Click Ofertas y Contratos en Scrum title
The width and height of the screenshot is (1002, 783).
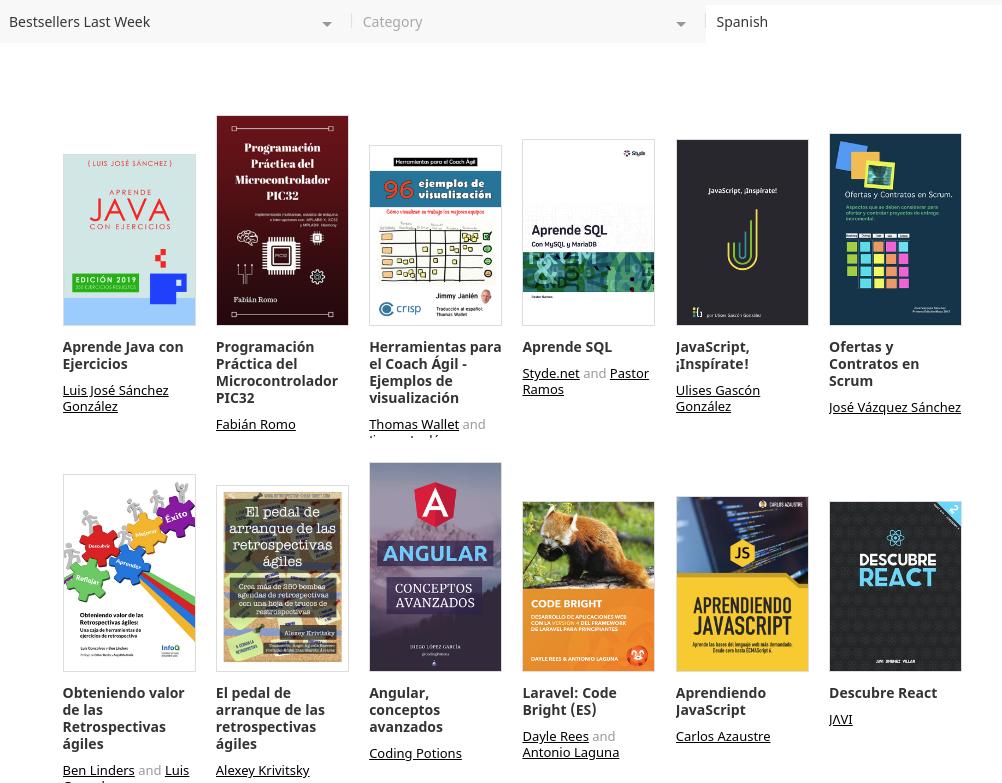[874, 364]
